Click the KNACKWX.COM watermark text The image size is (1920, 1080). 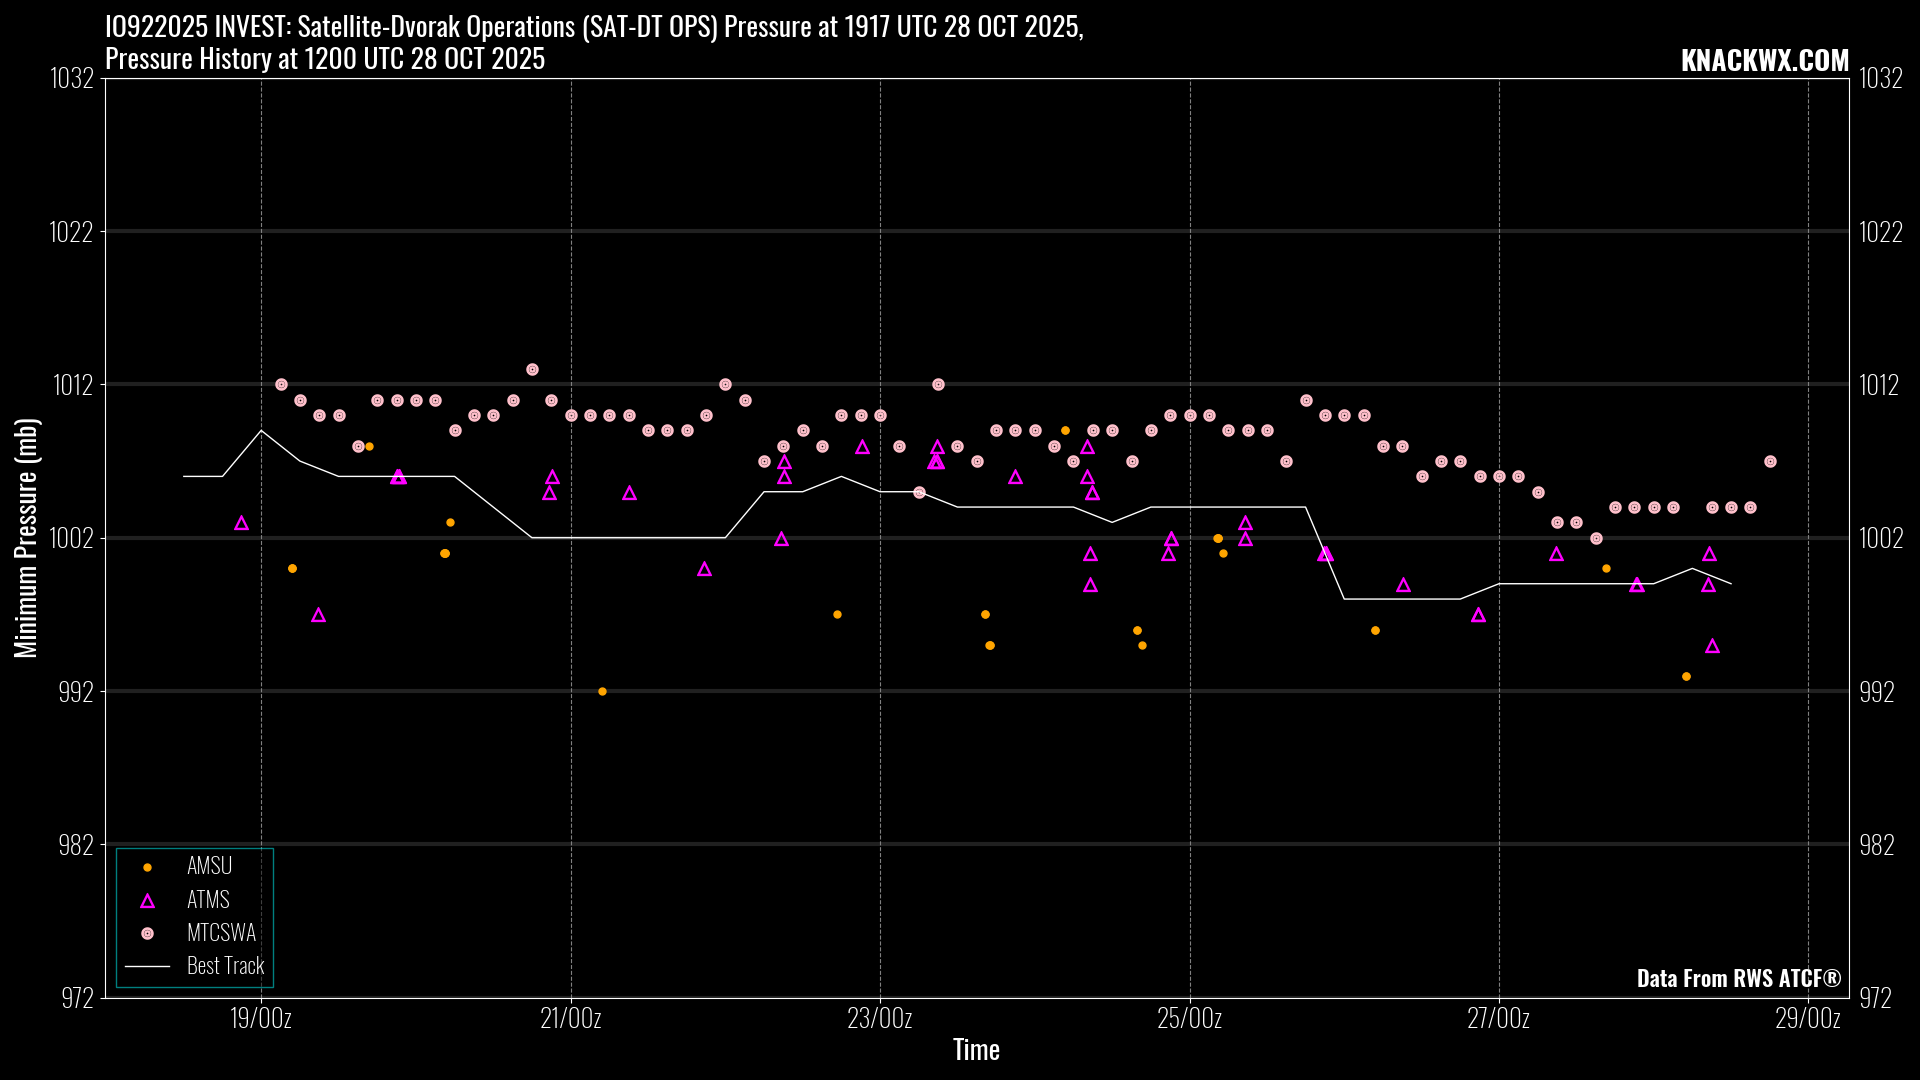[1764, 61]
